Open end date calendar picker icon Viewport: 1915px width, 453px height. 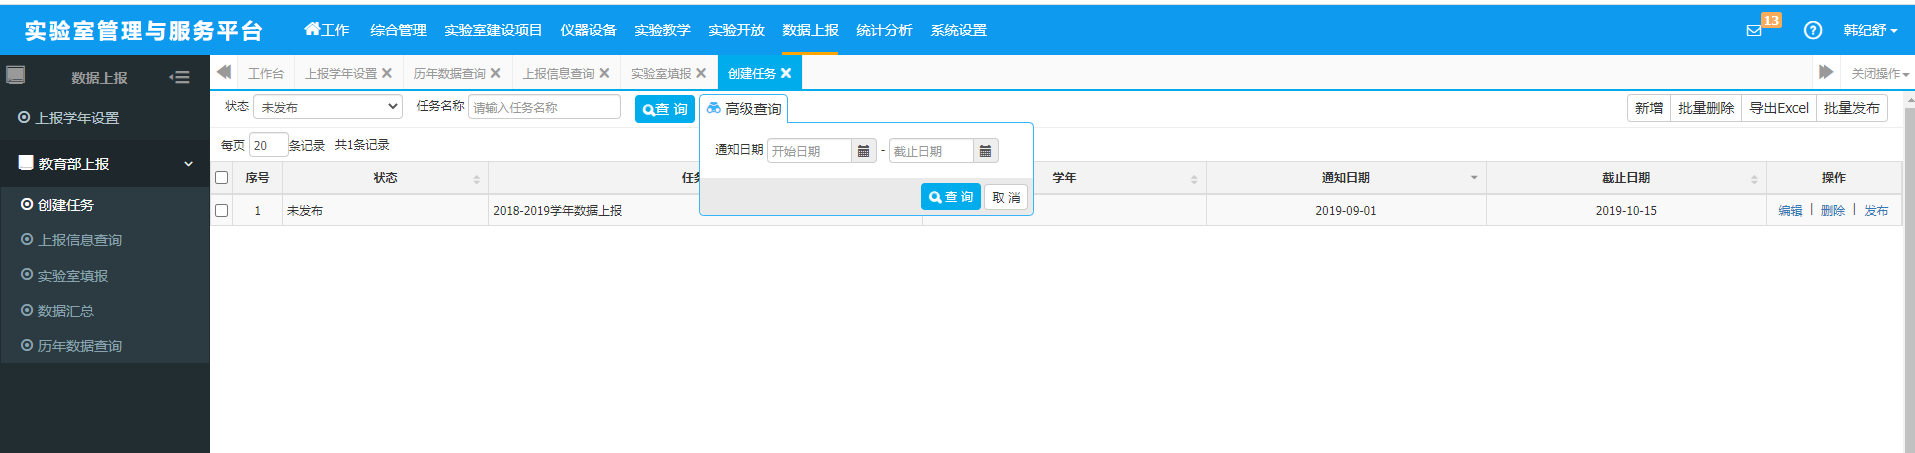coord(985,151)
